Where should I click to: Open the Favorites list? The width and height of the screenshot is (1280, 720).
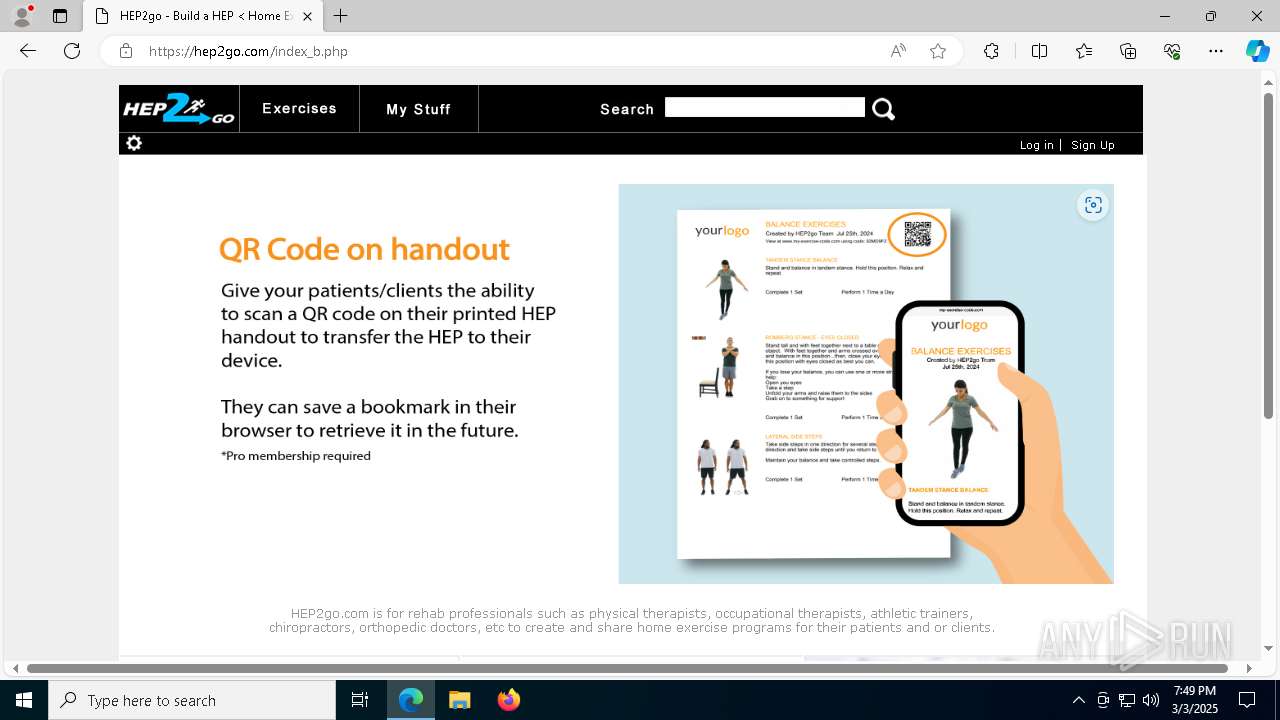pos(1084,51)
